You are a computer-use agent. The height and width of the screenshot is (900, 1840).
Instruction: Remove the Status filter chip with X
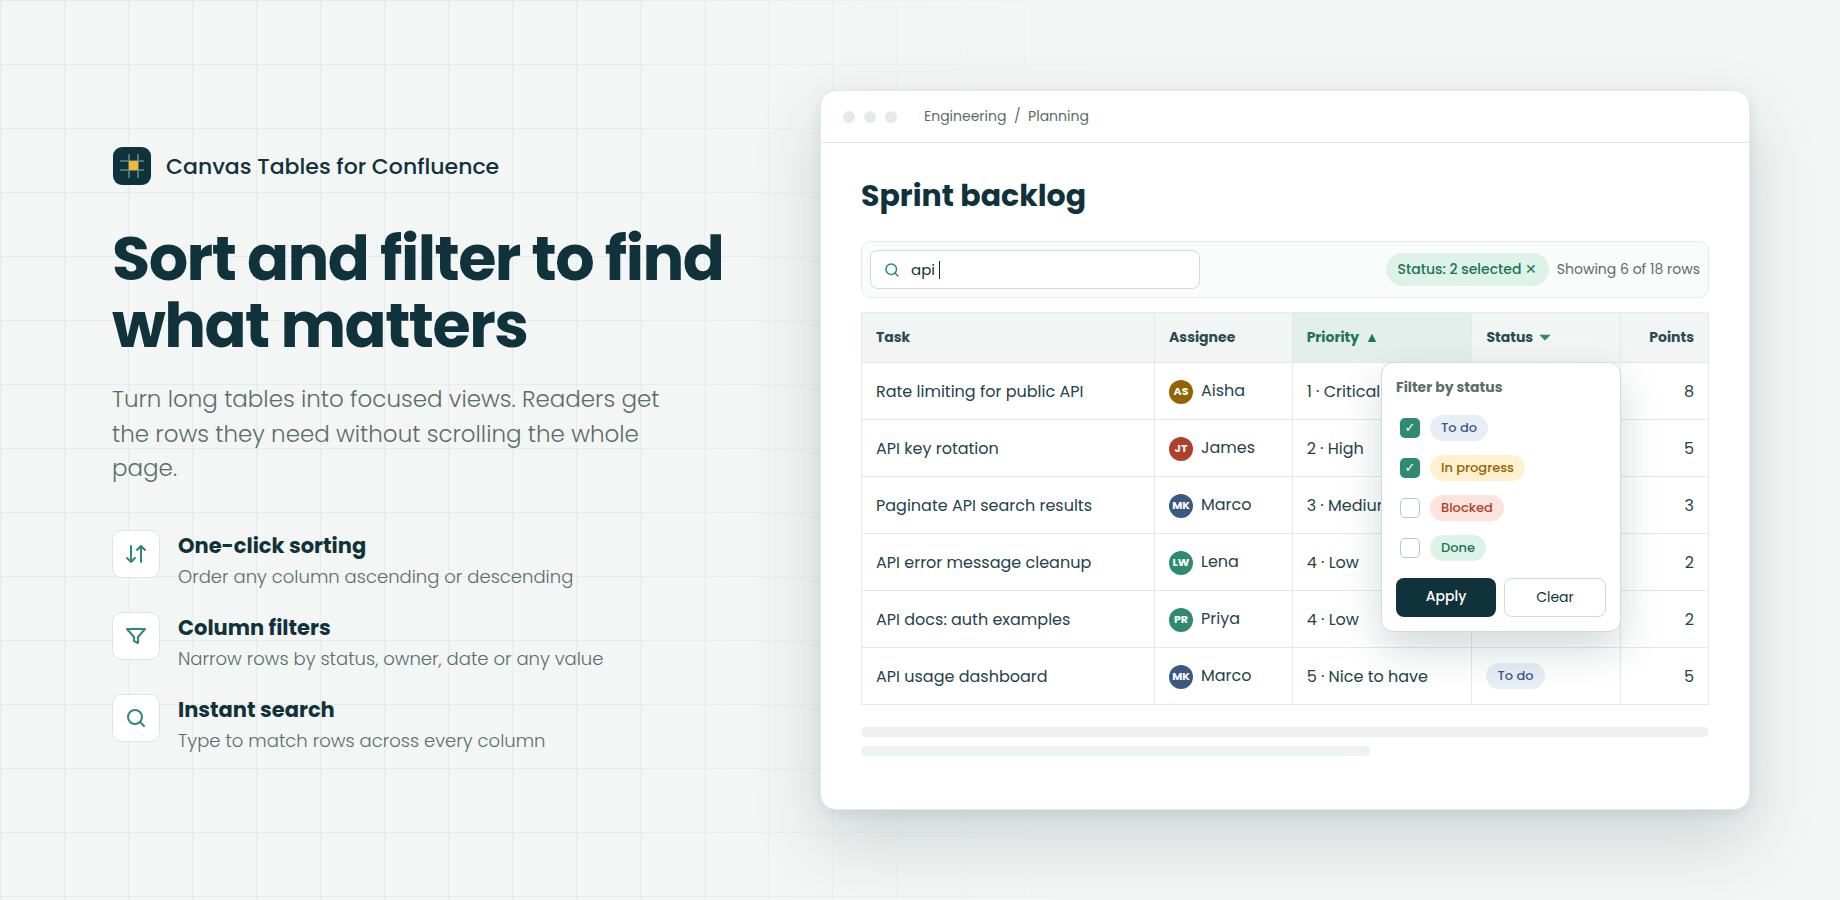point(1531,269)
